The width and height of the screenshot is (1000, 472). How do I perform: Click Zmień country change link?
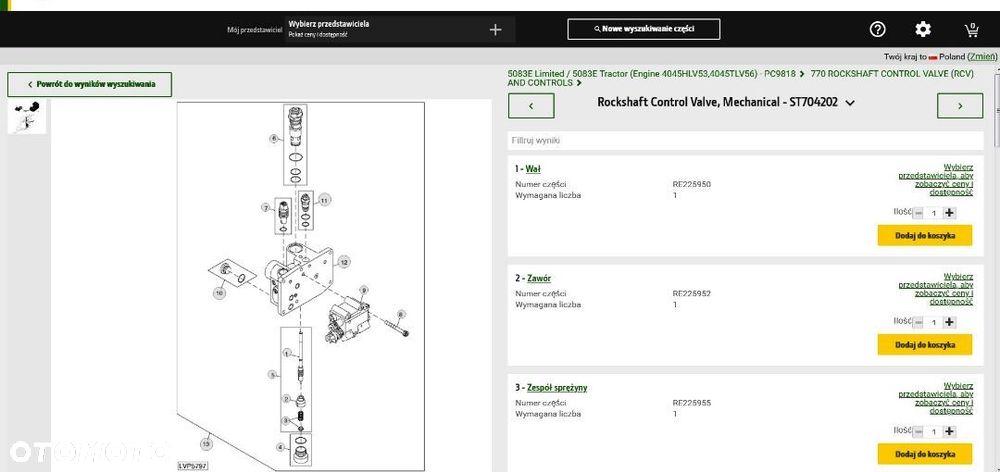coord(982,57)
